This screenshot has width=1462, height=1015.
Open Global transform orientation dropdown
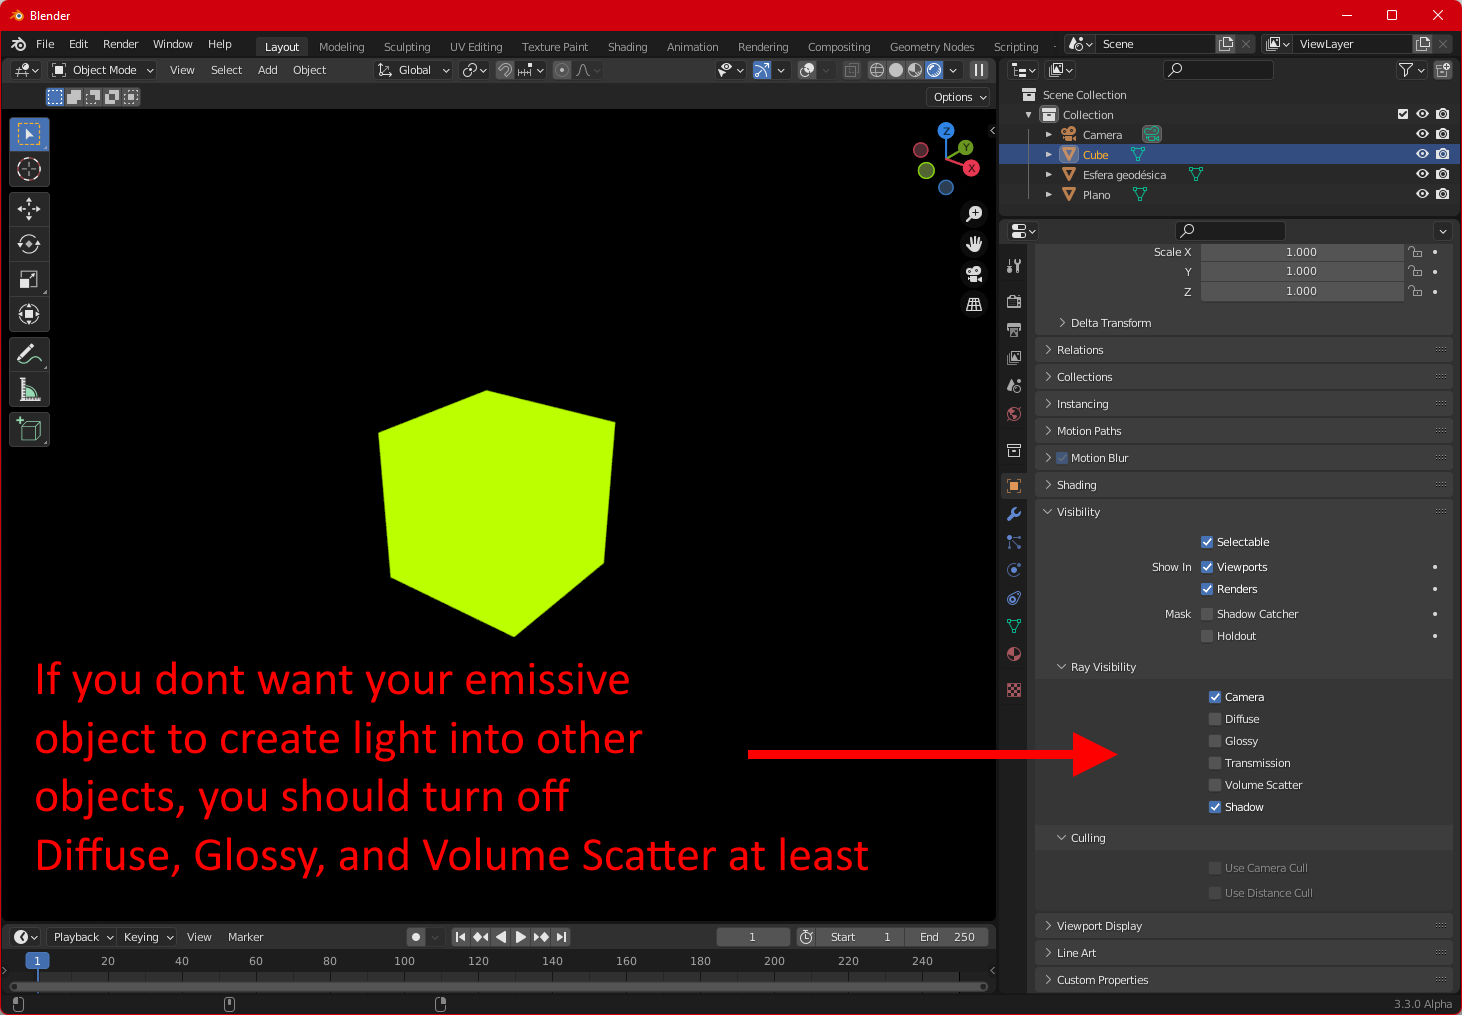tap(414, 70)
